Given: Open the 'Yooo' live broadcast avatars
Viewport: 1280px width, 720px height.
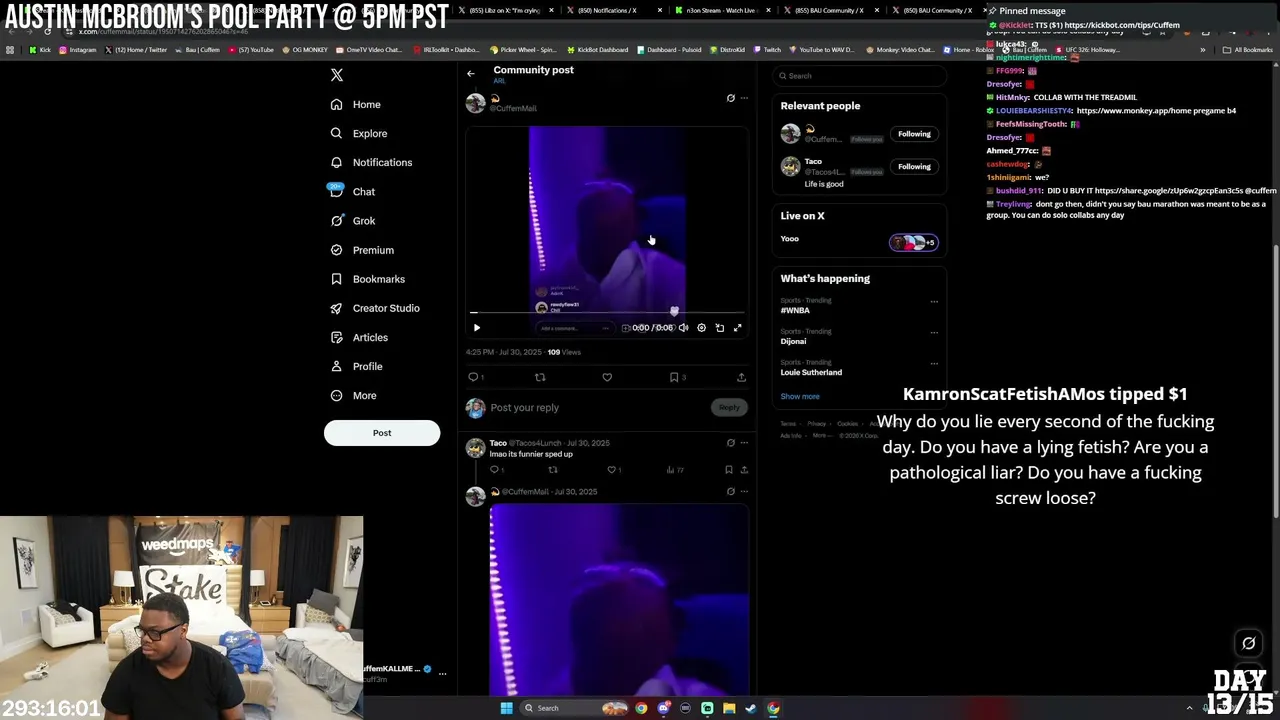Looking at the screenshot, I should tap(913, 242).
